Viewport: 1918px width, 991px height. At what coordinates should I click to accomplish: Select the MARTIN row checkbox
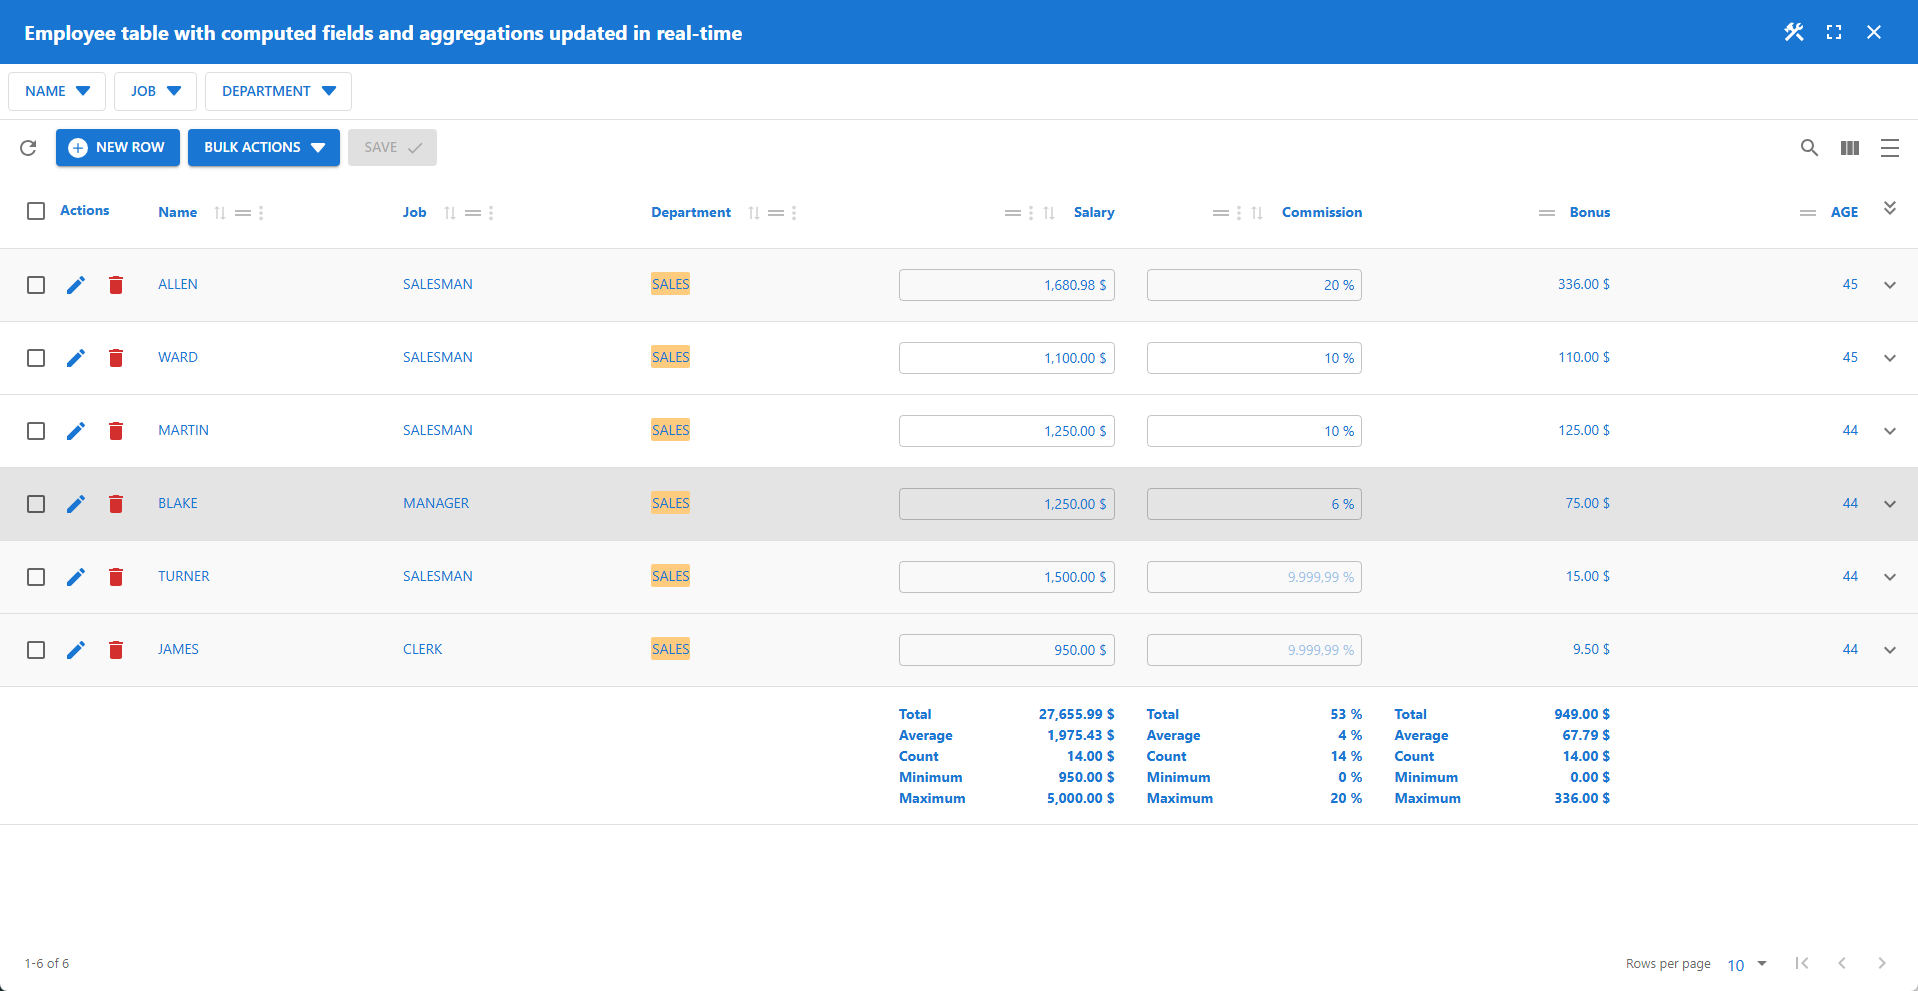(36, 431)
